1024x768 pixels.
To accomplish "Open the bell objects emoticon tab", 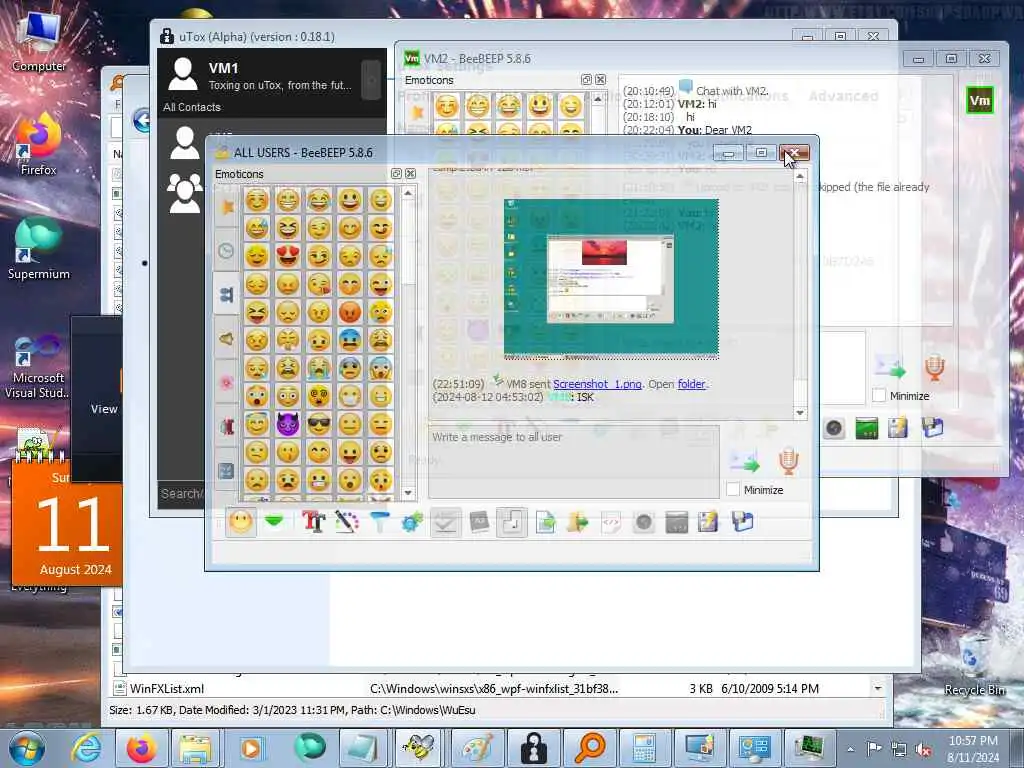I will point(227,339).
